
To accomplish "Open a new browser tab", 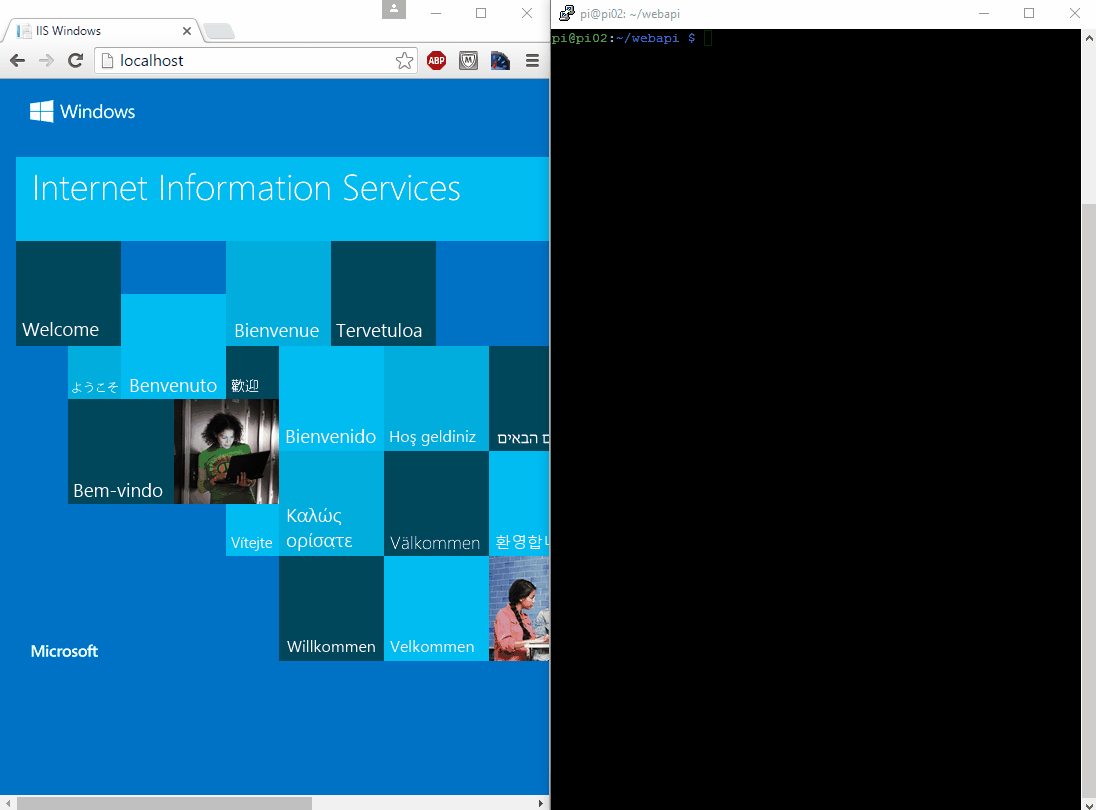I will pos(219,32).
